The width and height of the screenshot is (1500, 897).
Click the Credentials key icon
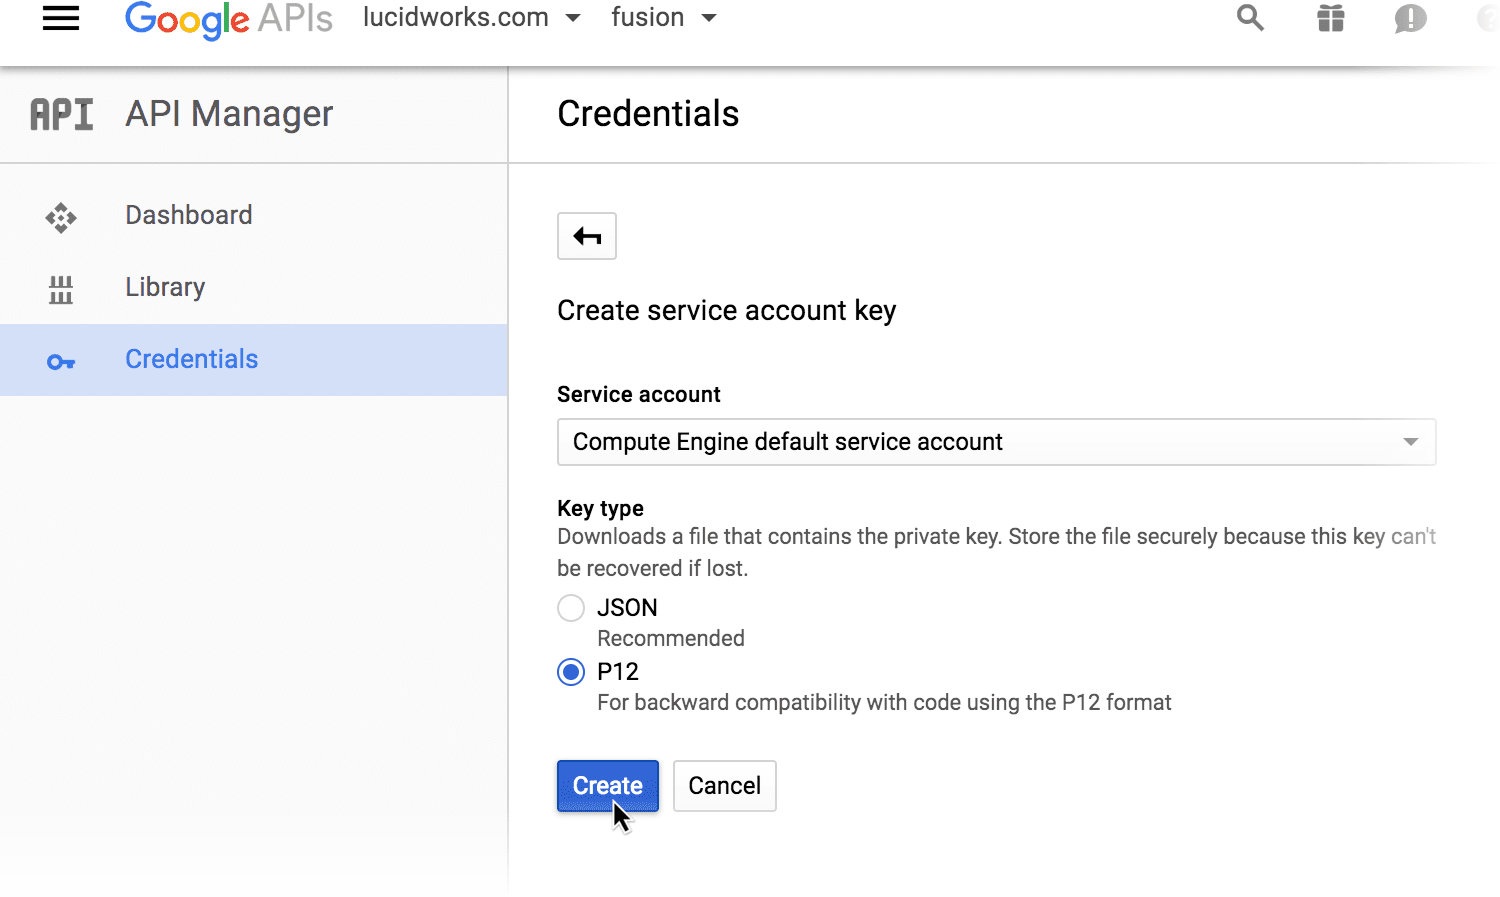click(x=61, y=361)
